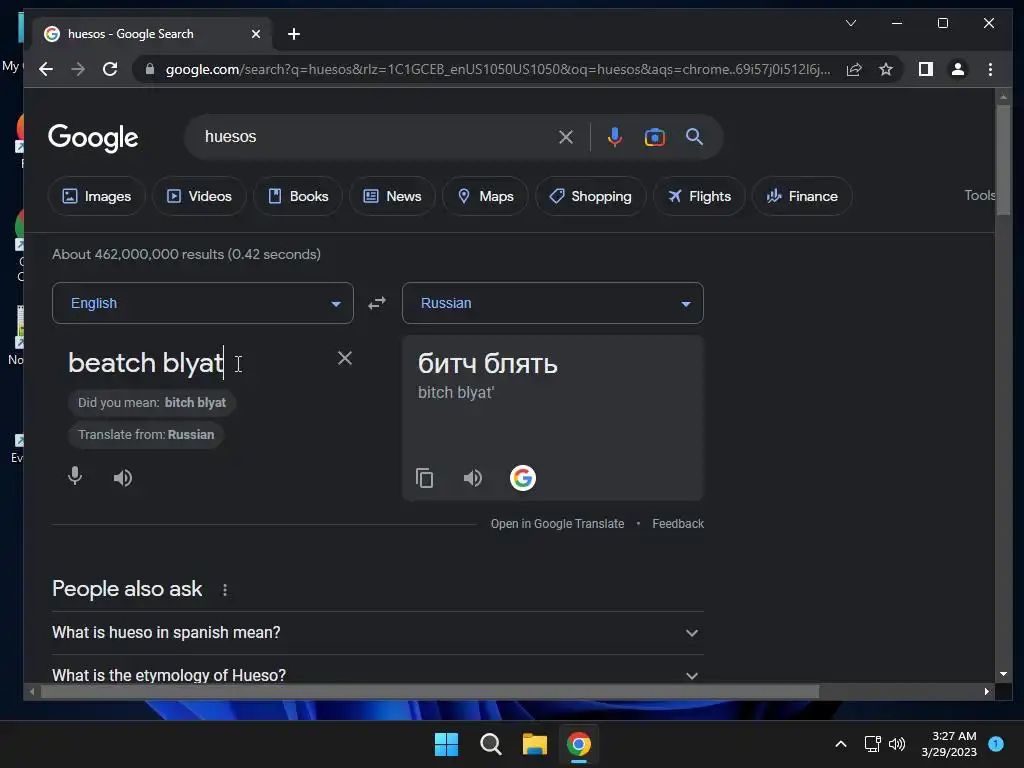Reload the current Google page
Image resolution: width=1024 pixels, height=768 pixels.
click(110, 69)
